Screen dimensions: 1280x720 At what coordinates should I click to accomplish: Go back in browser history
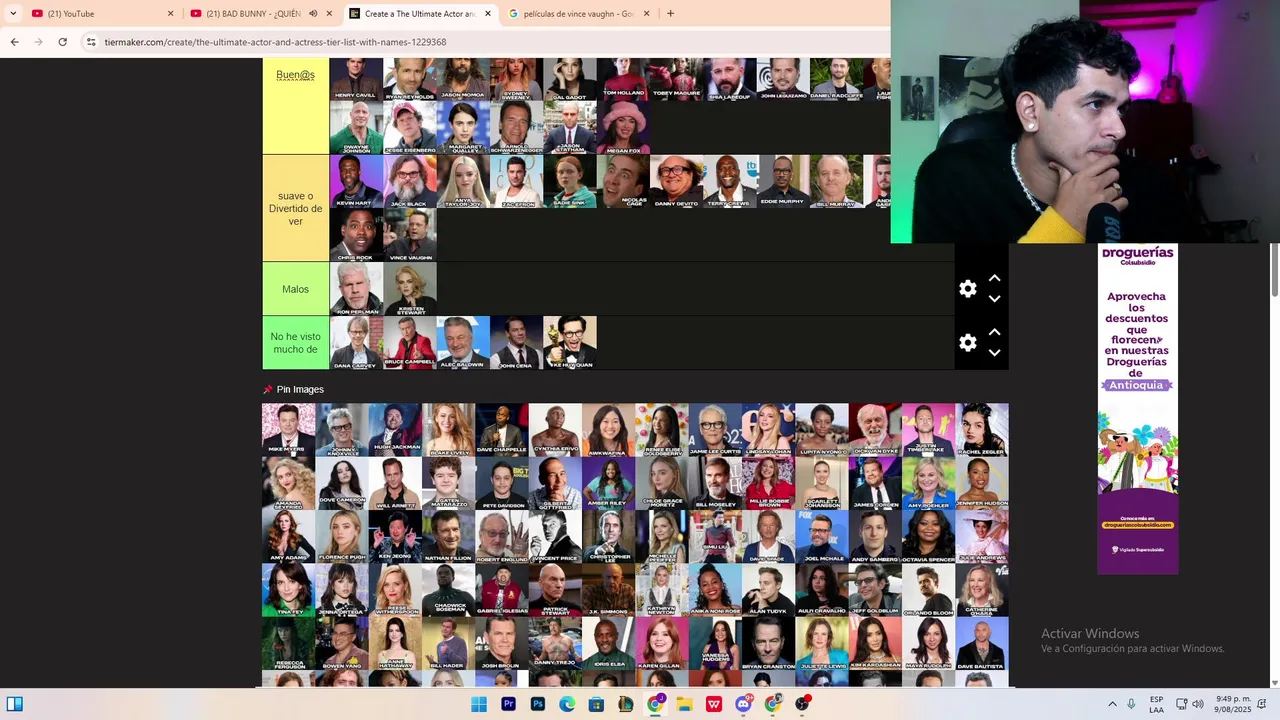pyautogui.click(x=14, y=42)
